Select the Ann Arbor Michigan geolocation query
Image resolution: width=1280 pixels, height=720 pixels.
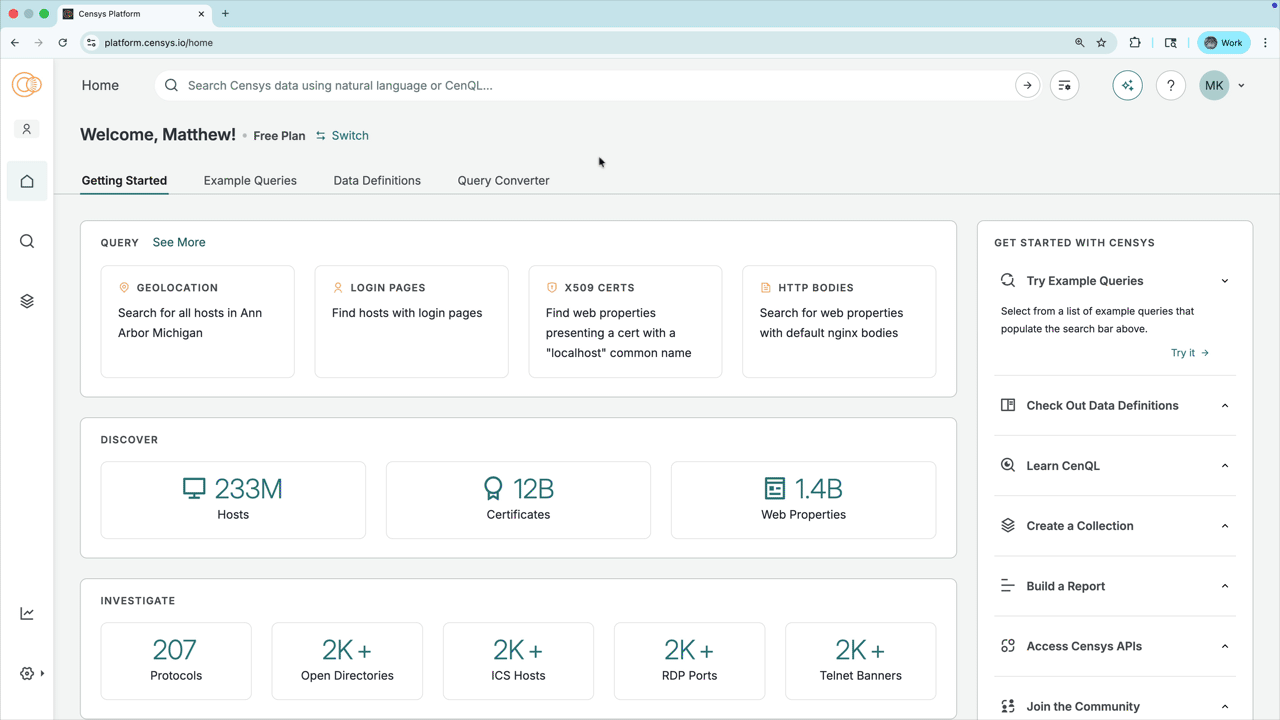click(198, 322)
